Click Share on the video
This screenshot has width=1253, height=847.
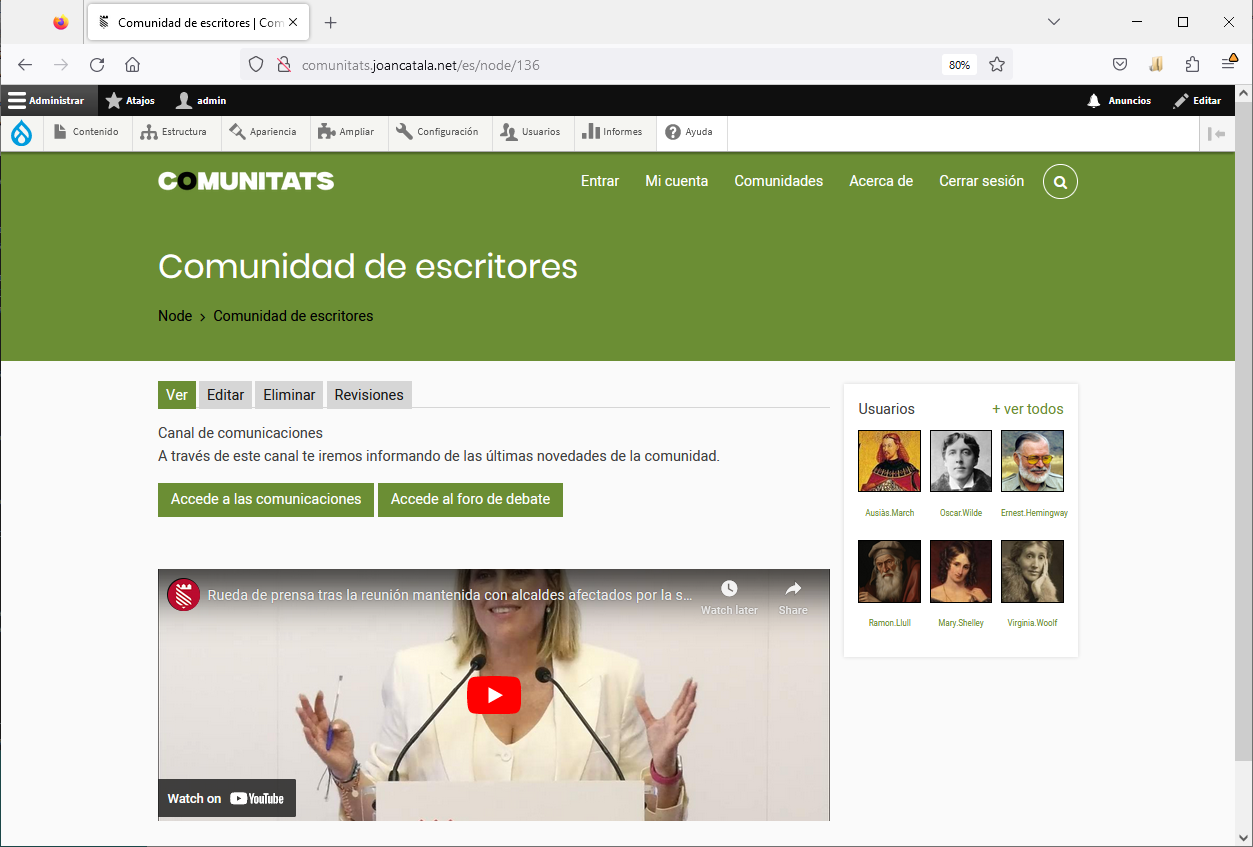(793, 597)
